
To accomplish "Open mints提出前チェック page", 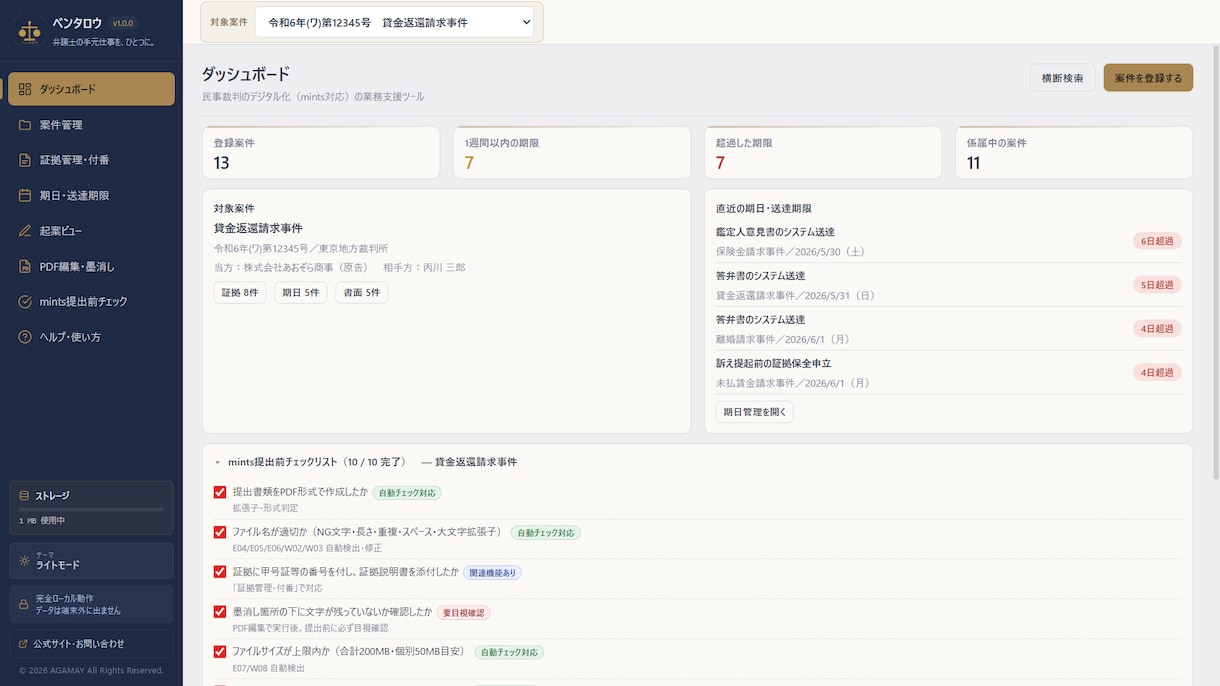I will [91, 301].
